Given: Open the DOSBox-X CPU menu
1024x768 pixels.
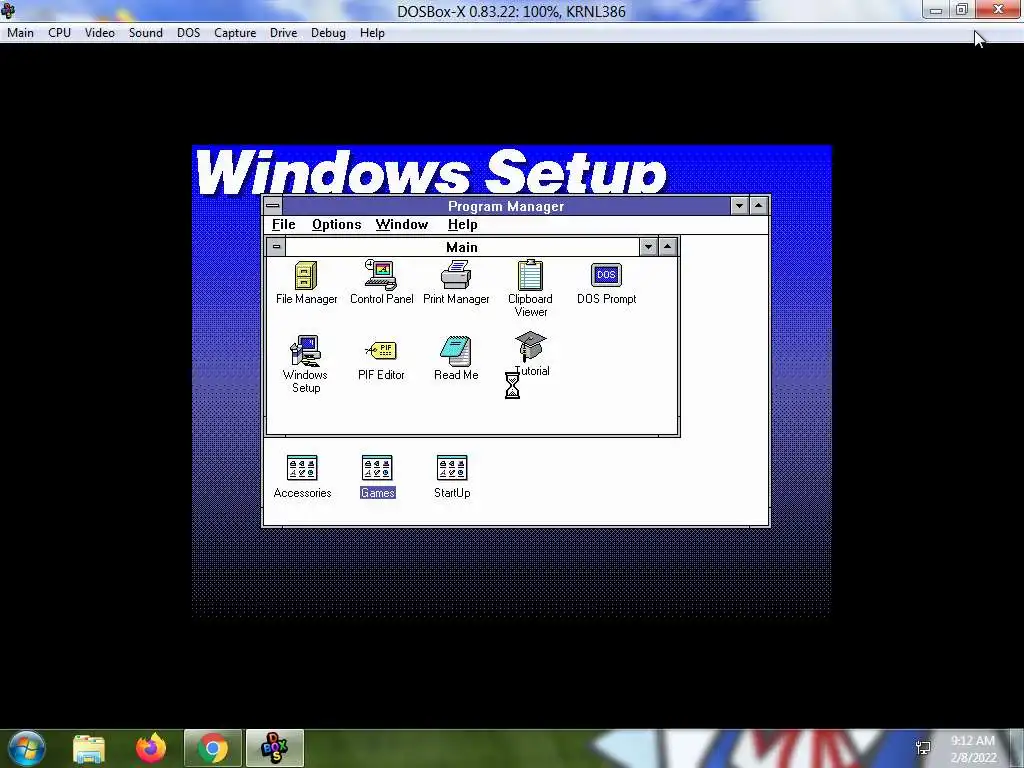Looking at the screenshot, I should click(x=59, y=33).
